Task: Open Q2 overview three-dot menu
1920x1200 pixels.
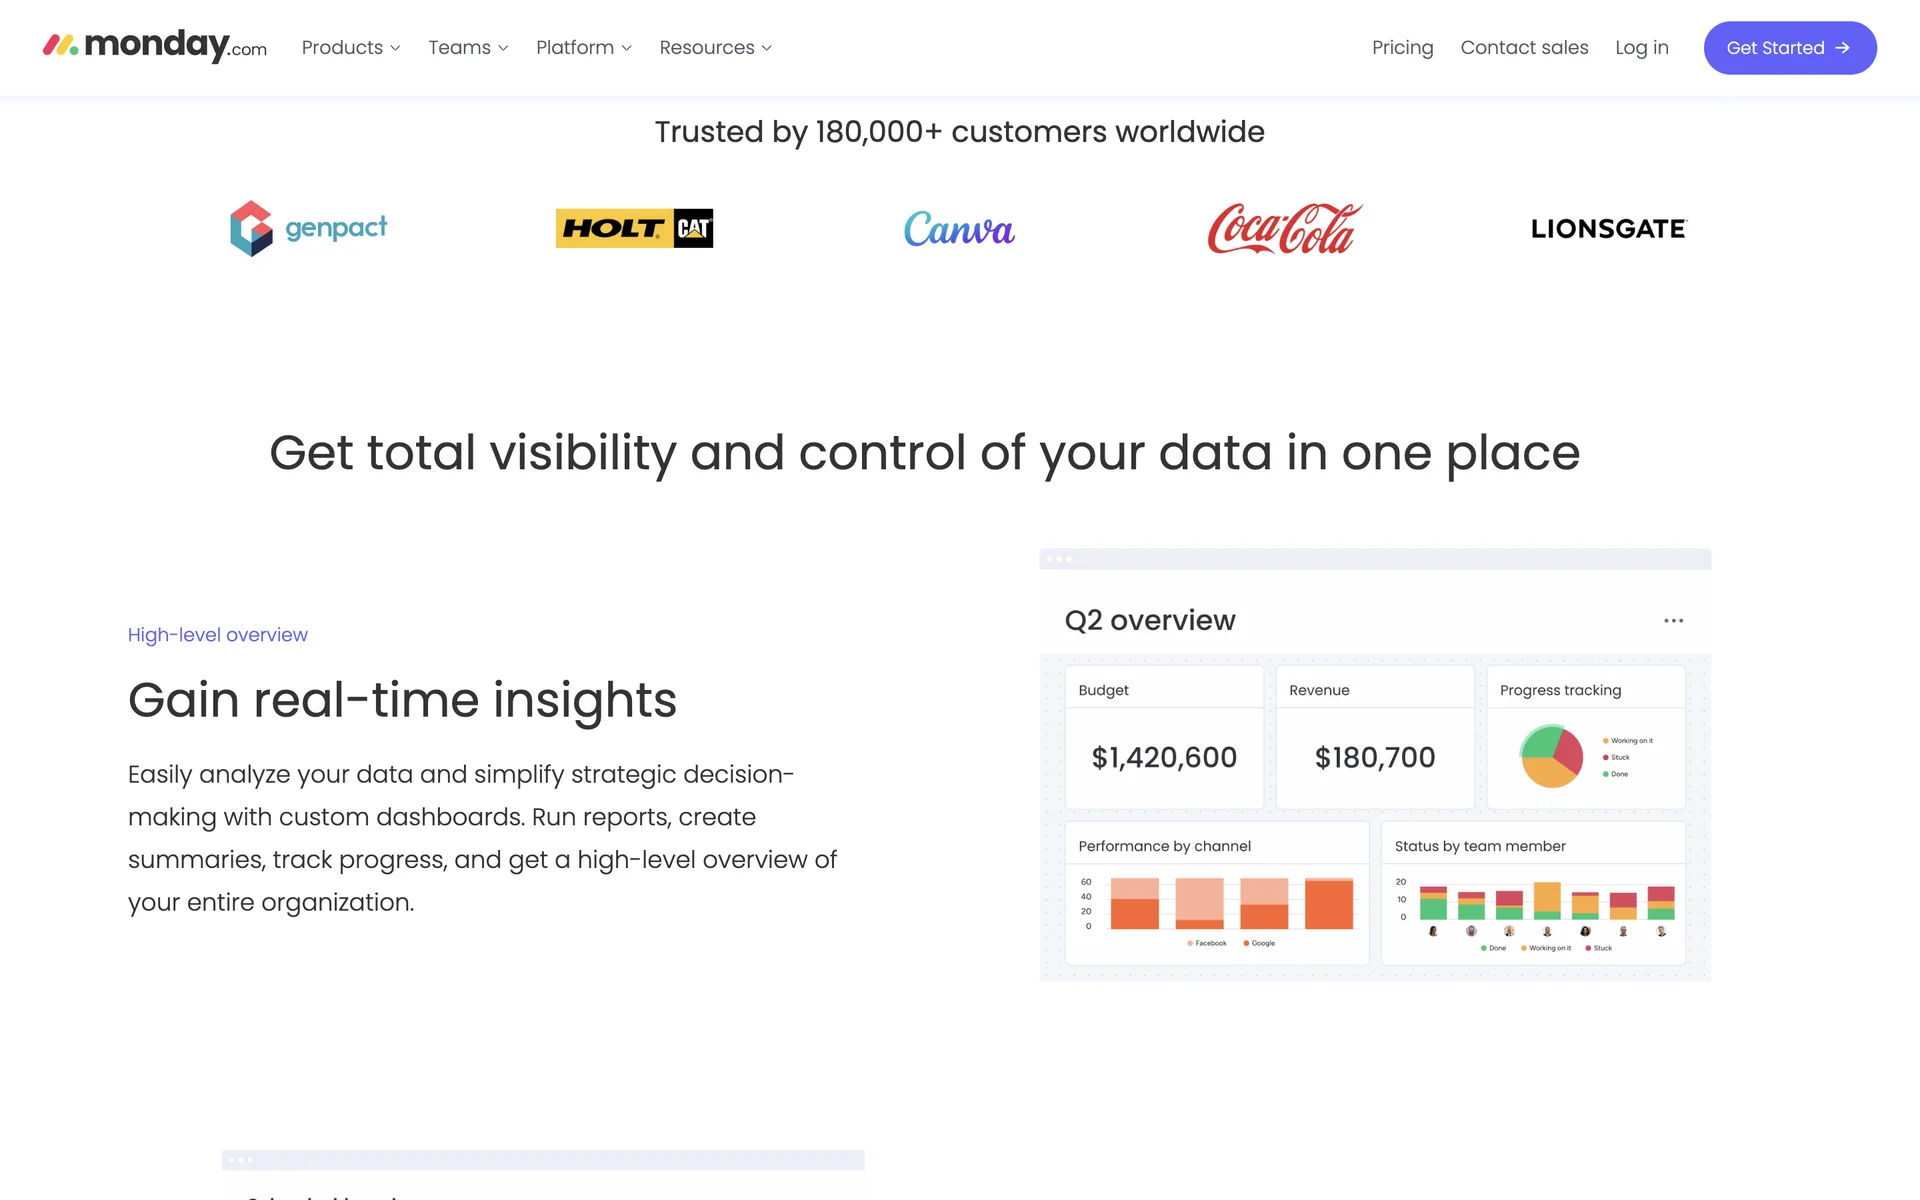Action: click(1673, 621)
